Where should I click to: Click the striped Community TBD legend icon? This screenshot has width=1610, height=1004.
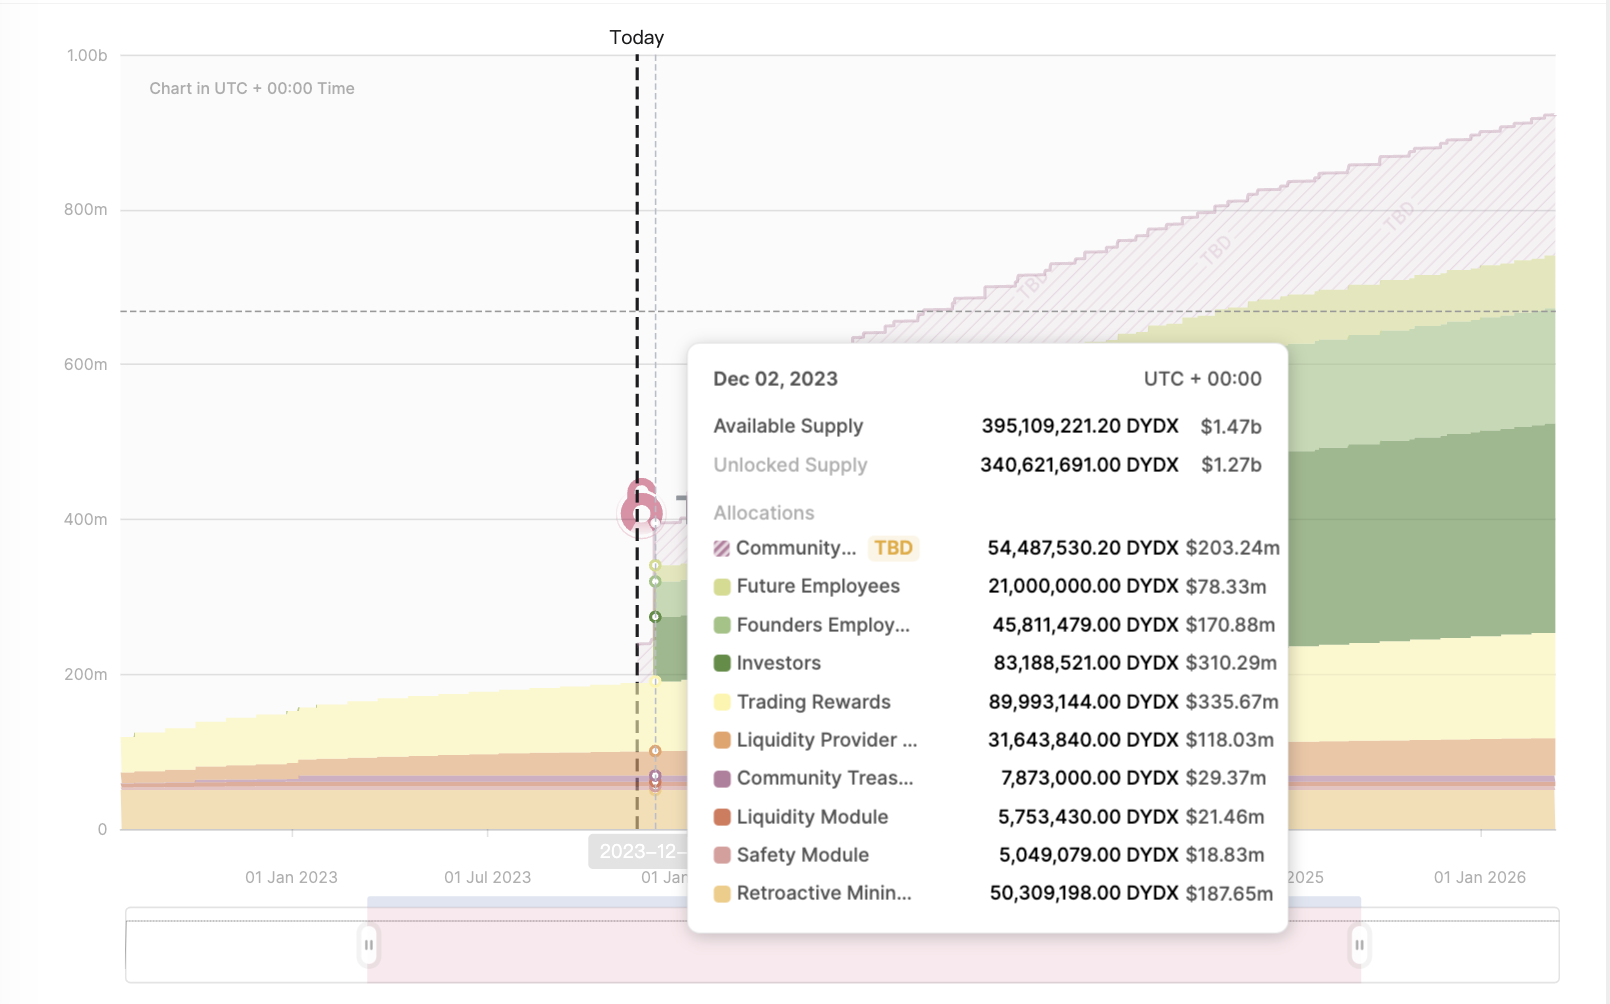pos(722,548)
